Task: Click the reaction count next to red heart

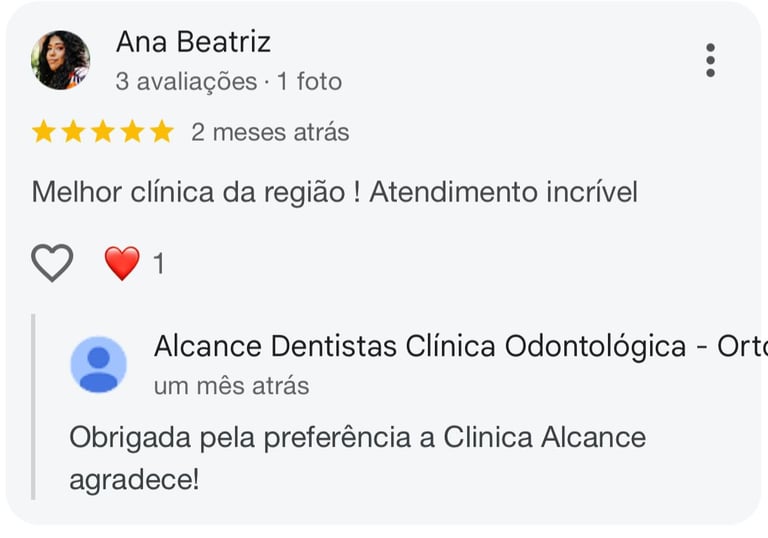Action: 158,264
